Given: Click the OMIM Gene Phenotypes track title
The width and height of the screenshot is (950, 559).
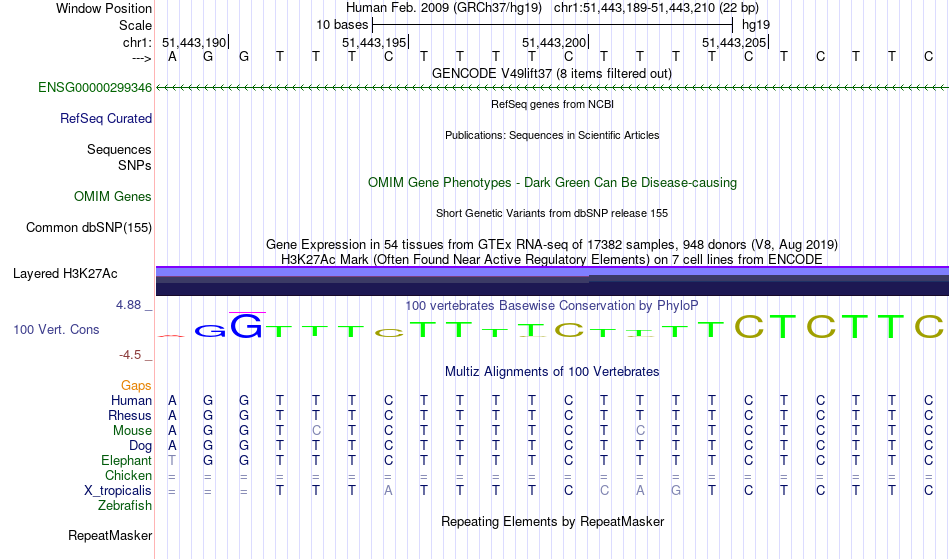Looking at the screenshot, I should pyautogui.click(x=553, y=182).
